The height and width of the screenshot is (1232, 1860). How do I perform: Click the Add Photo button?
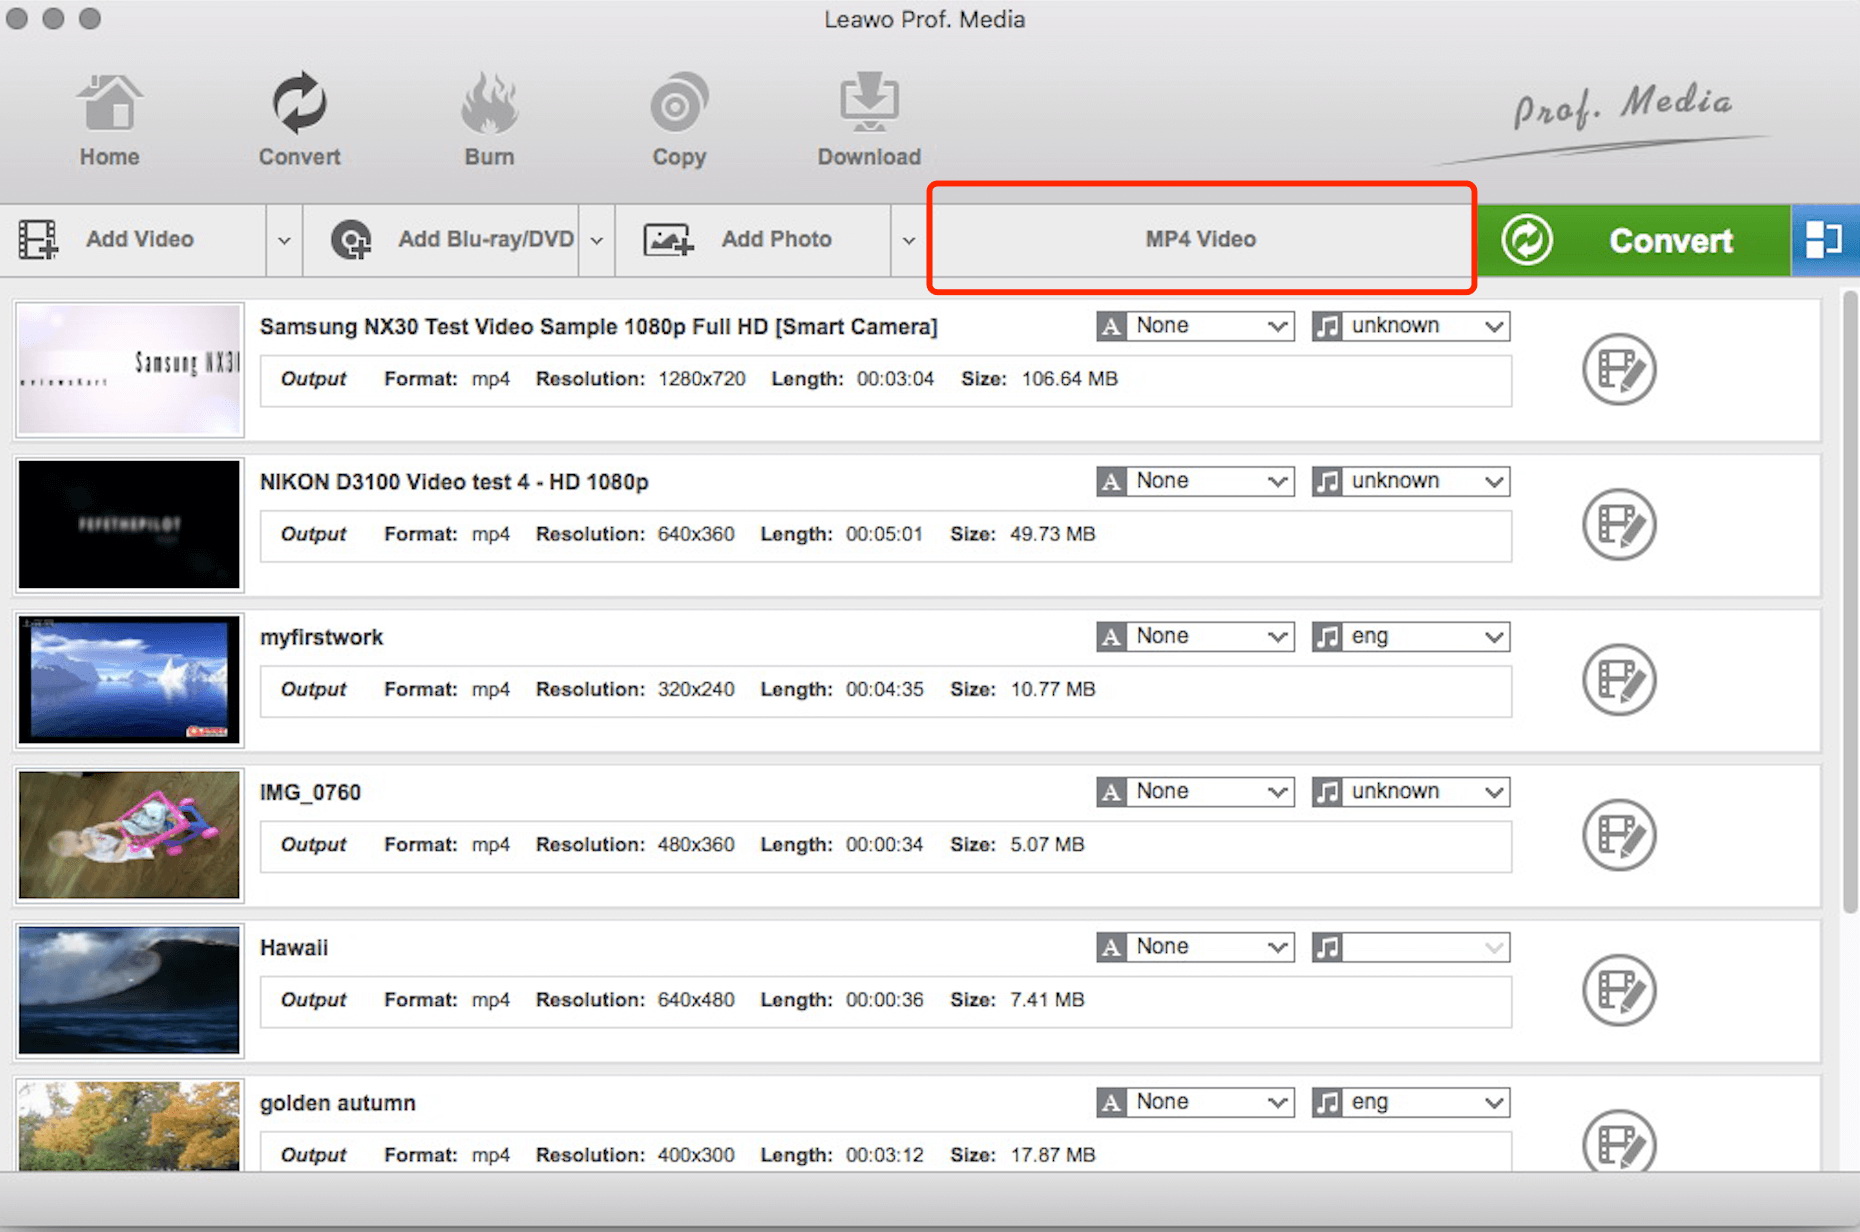point(753,240)
